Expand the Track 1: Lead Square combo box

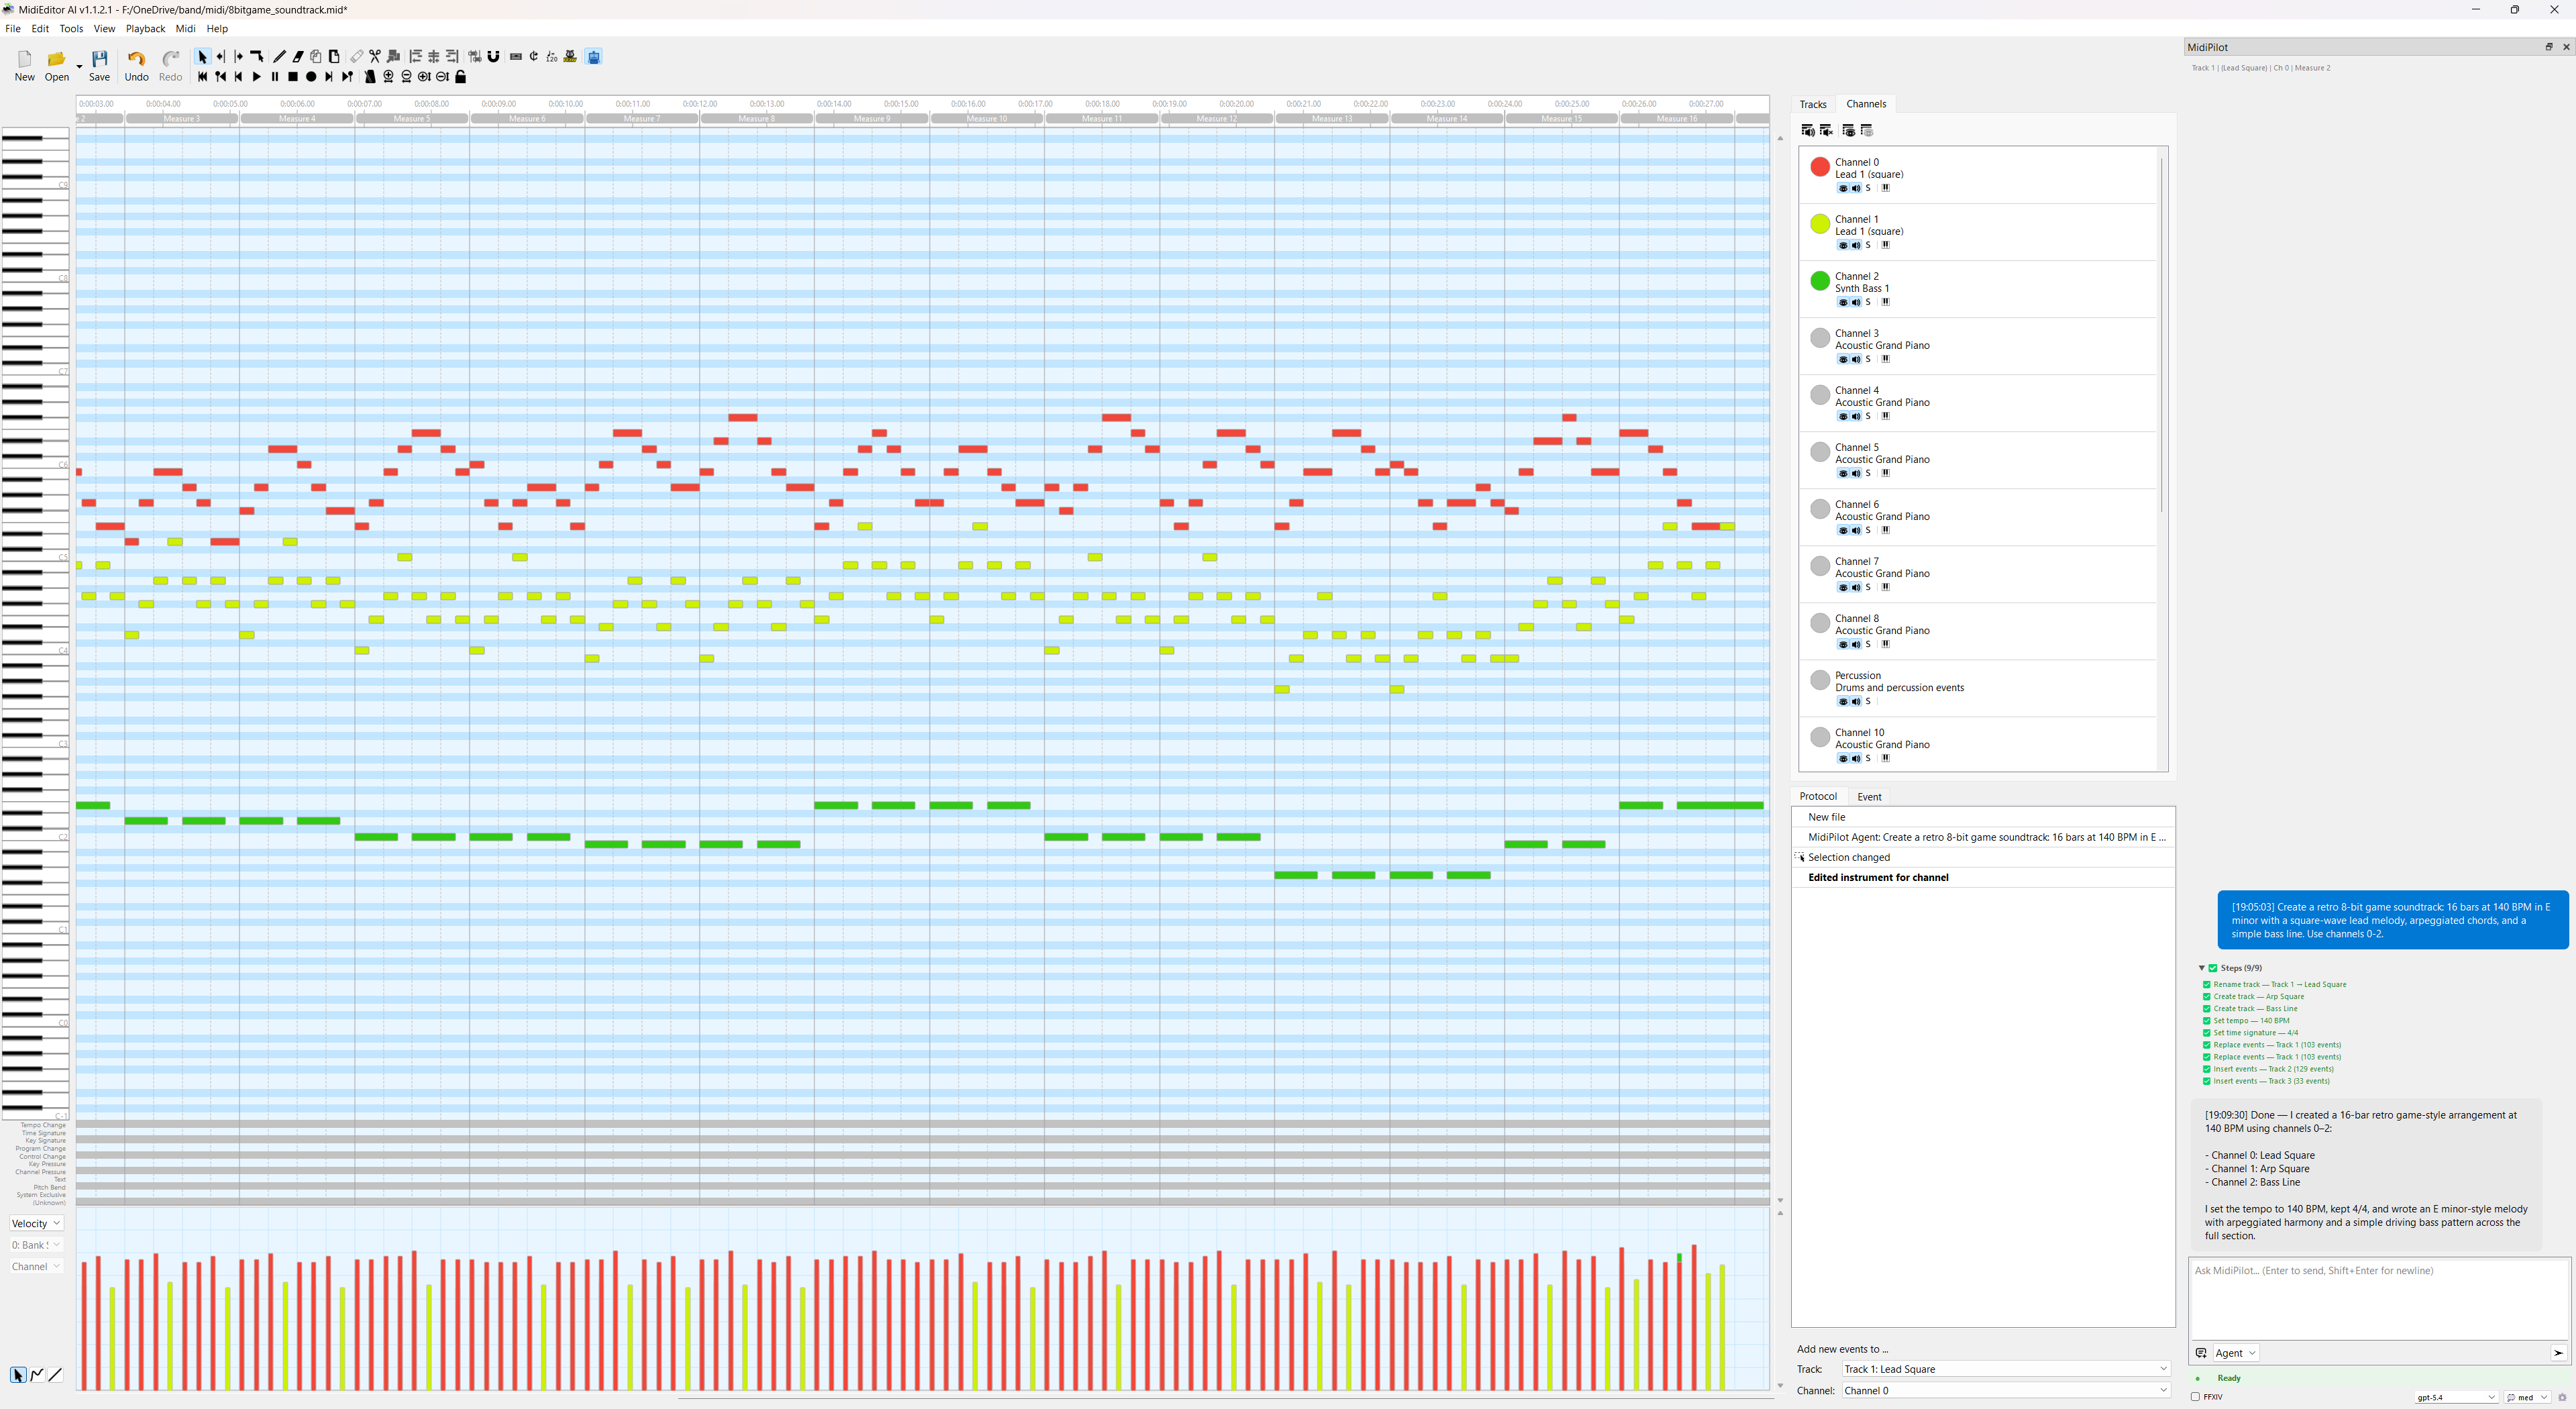(2004, 1369)
